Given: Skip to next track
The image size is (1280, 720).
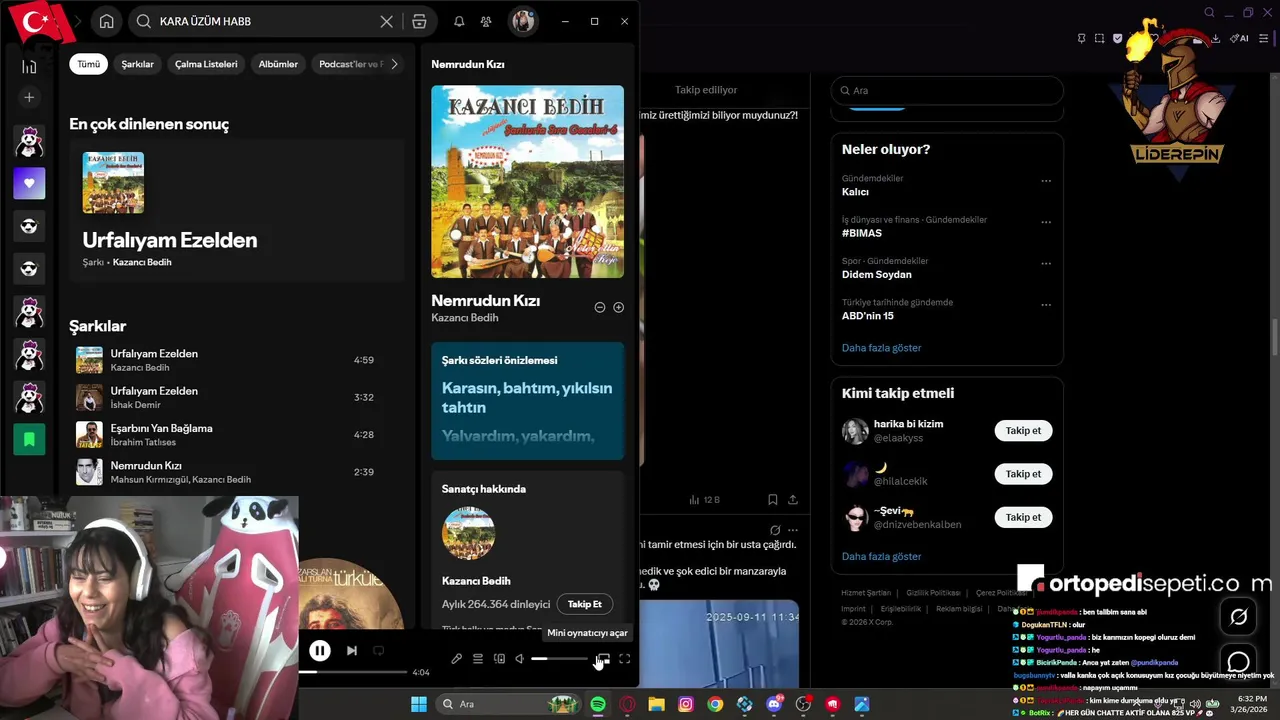Looking at the screenshot, I should [351, 651].
